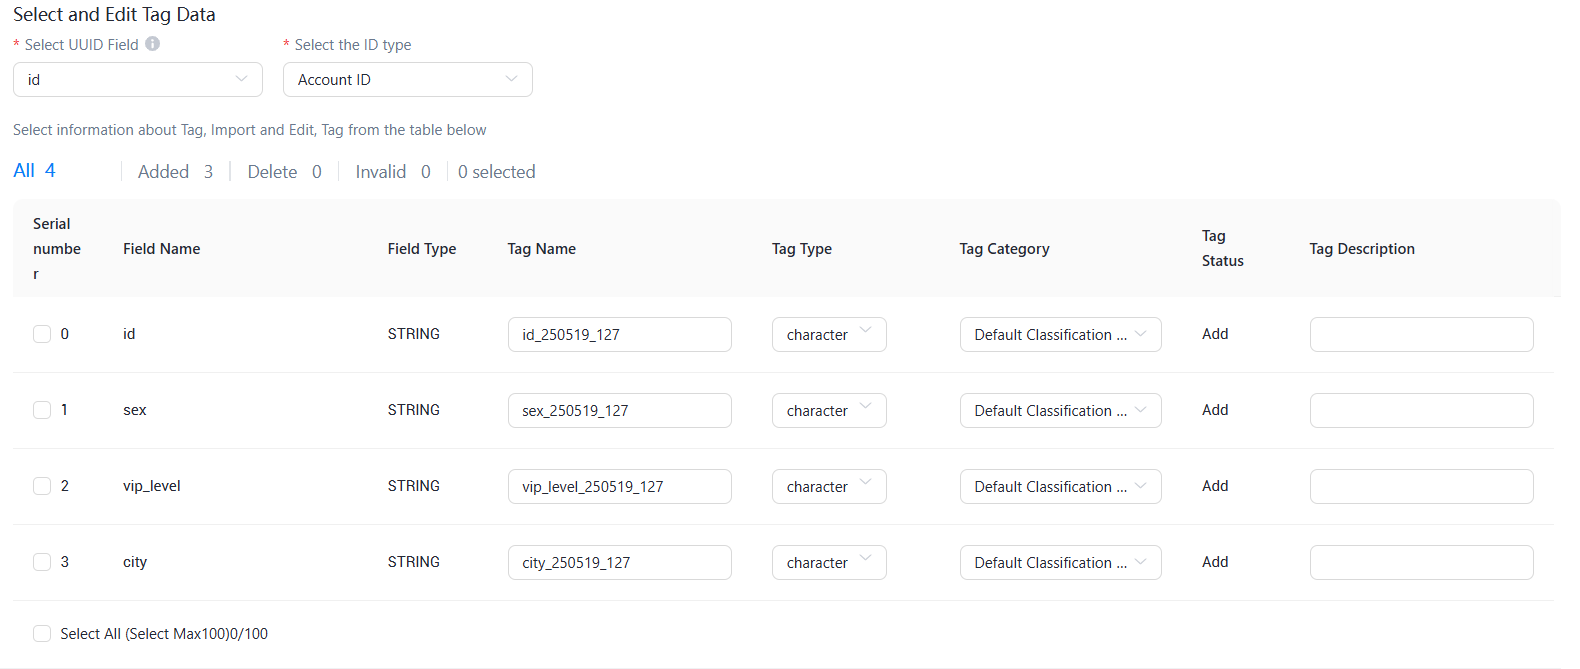Focus the Tag Description field for city row
The image size is (1580, 669).
(x=1421, y=563)
